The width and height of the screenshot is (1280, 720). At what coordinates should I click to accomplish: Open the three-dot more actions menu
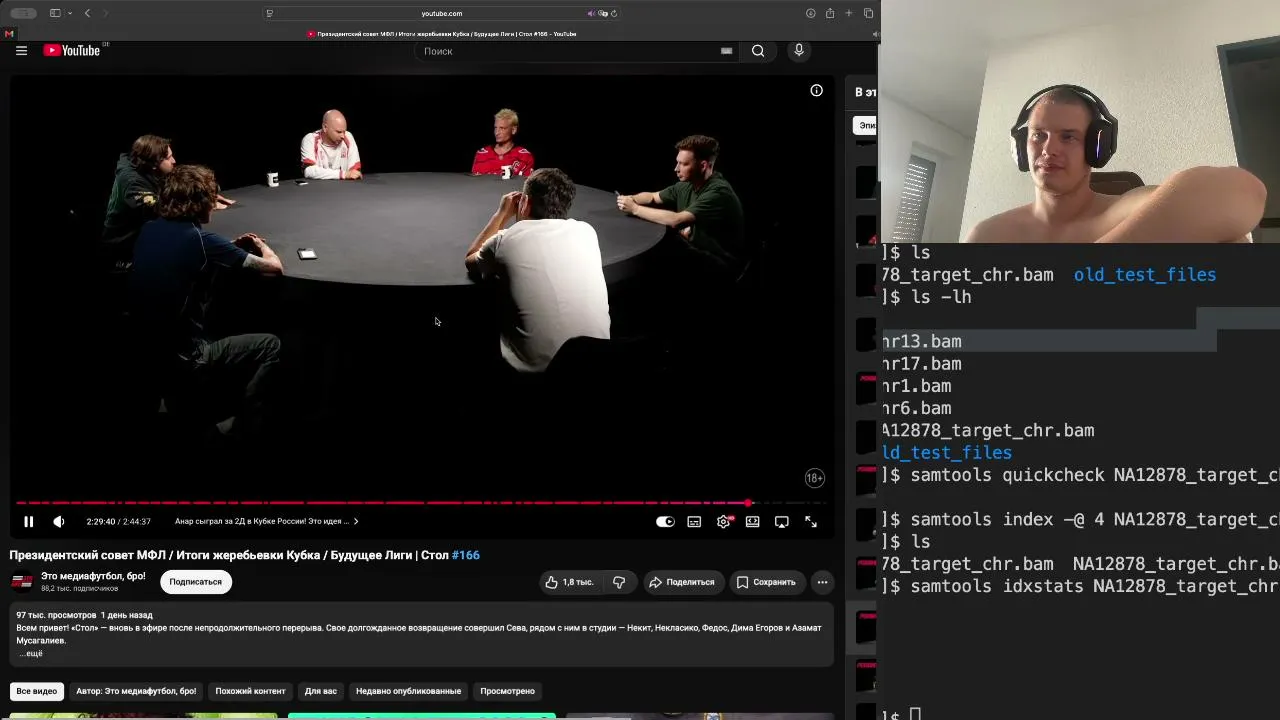(x=822, y=582)
